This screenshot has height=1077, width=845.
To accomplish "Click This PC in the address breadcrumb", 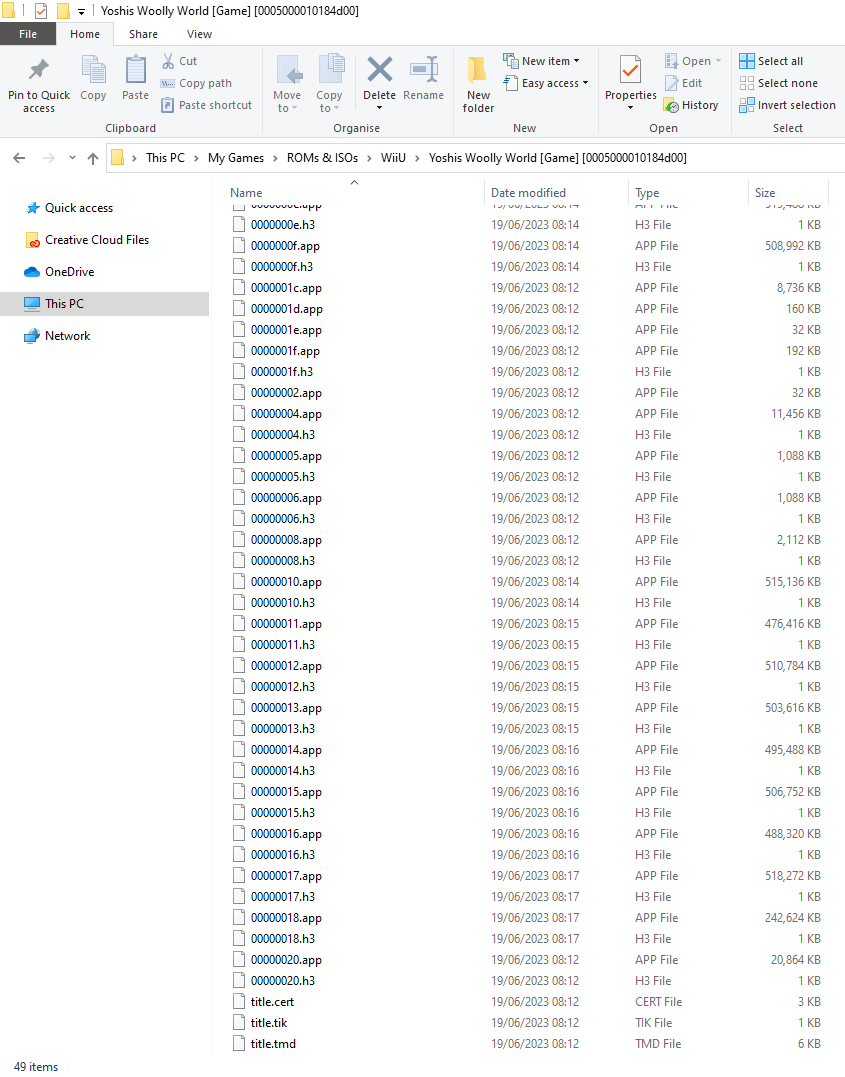I will (165, 158).
